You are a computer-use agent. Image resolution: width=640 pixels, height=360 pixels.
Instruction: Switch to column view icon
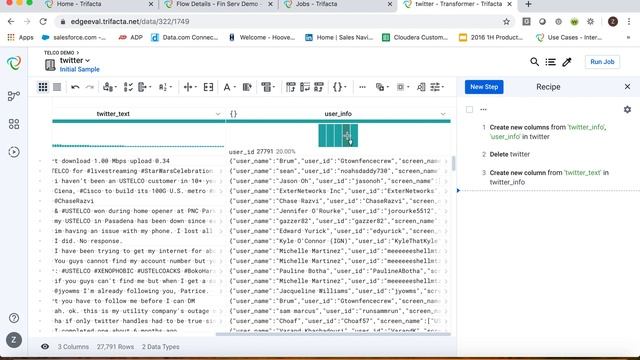(57, 87)
